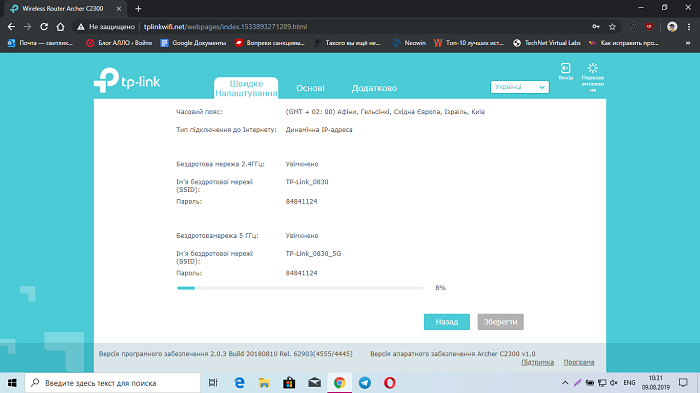Reload the router page
700x393 pixels.
pyautogui.click(x=44, y=27)
